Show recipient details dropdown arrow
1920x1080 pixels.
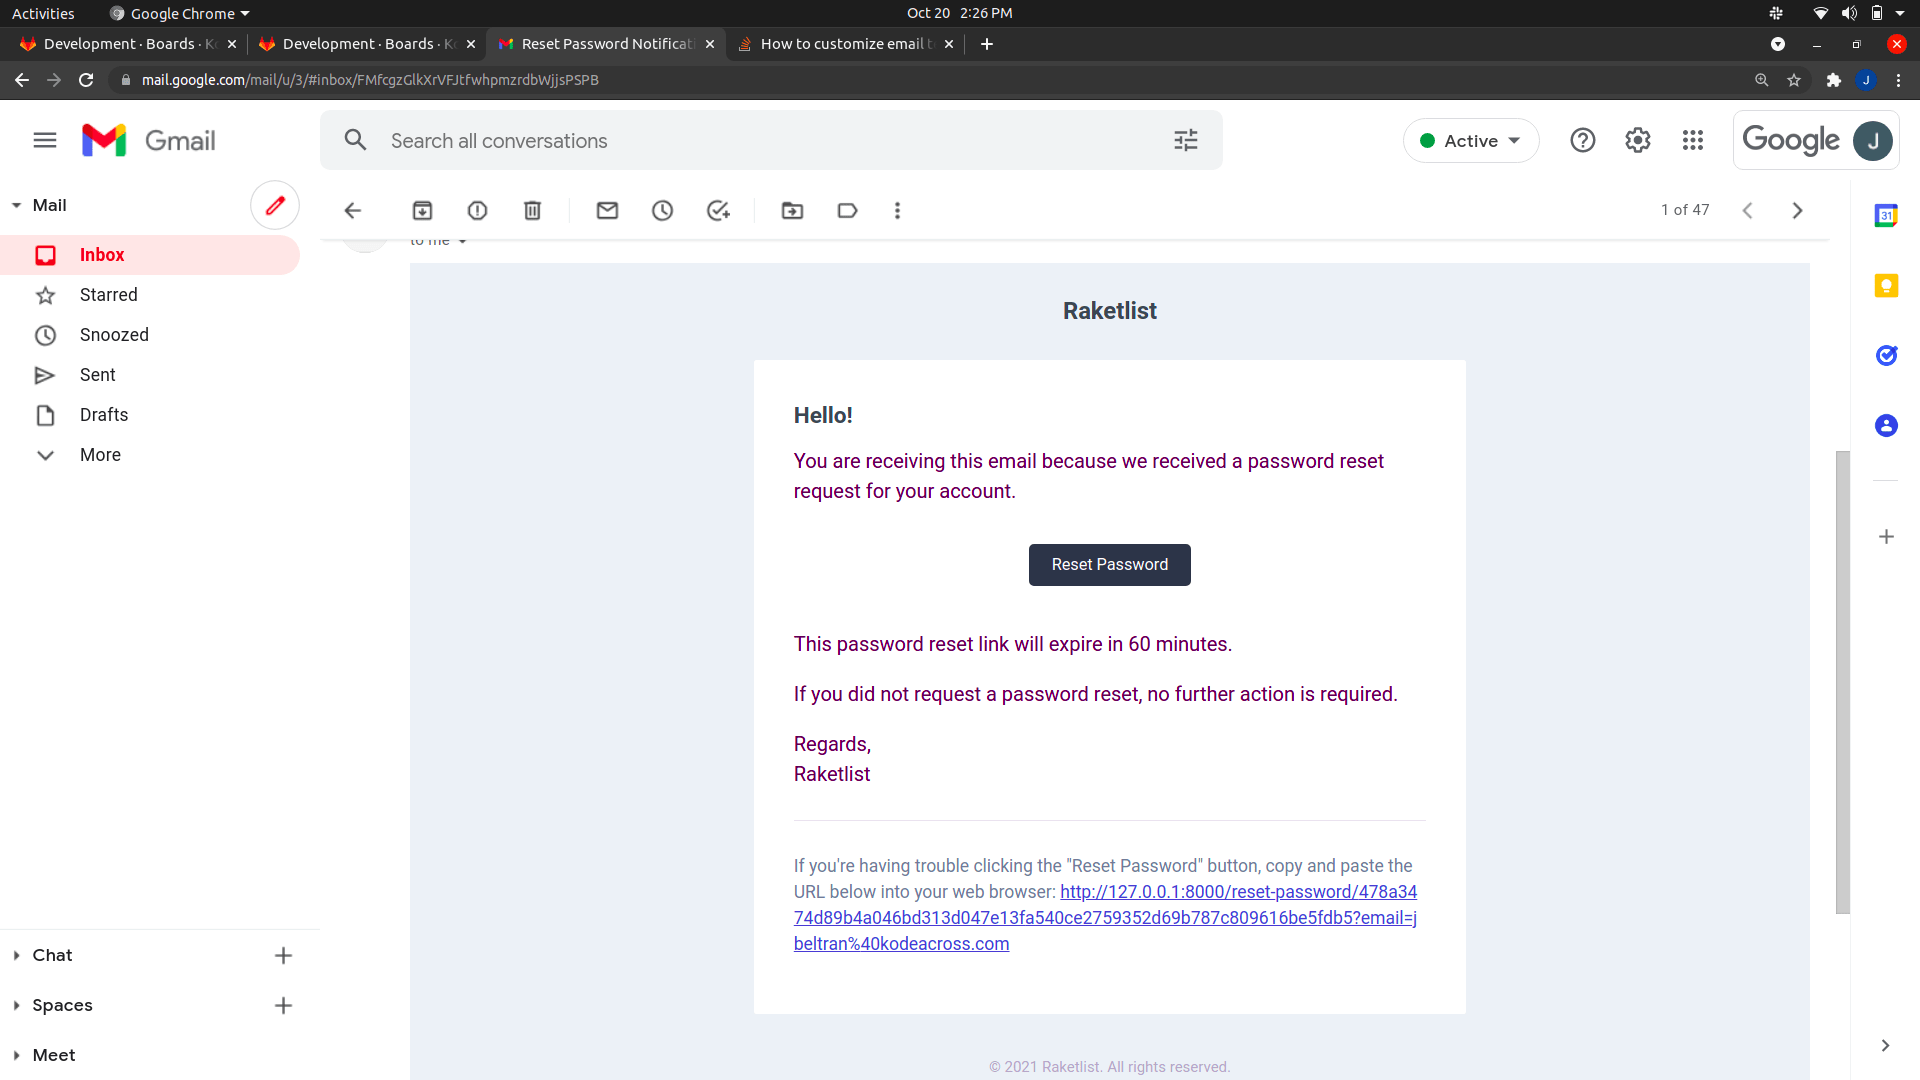(x=462, y=241)
